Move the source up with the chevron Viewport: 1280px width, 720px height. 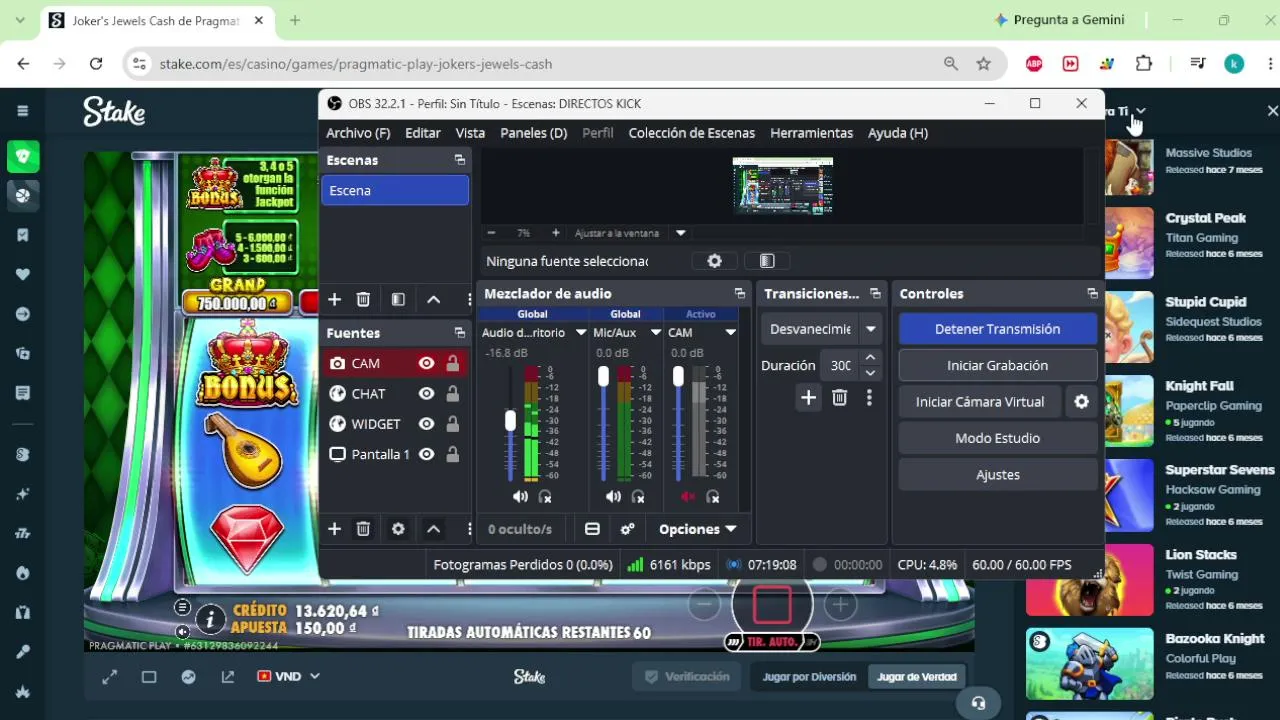coord(433,529)
